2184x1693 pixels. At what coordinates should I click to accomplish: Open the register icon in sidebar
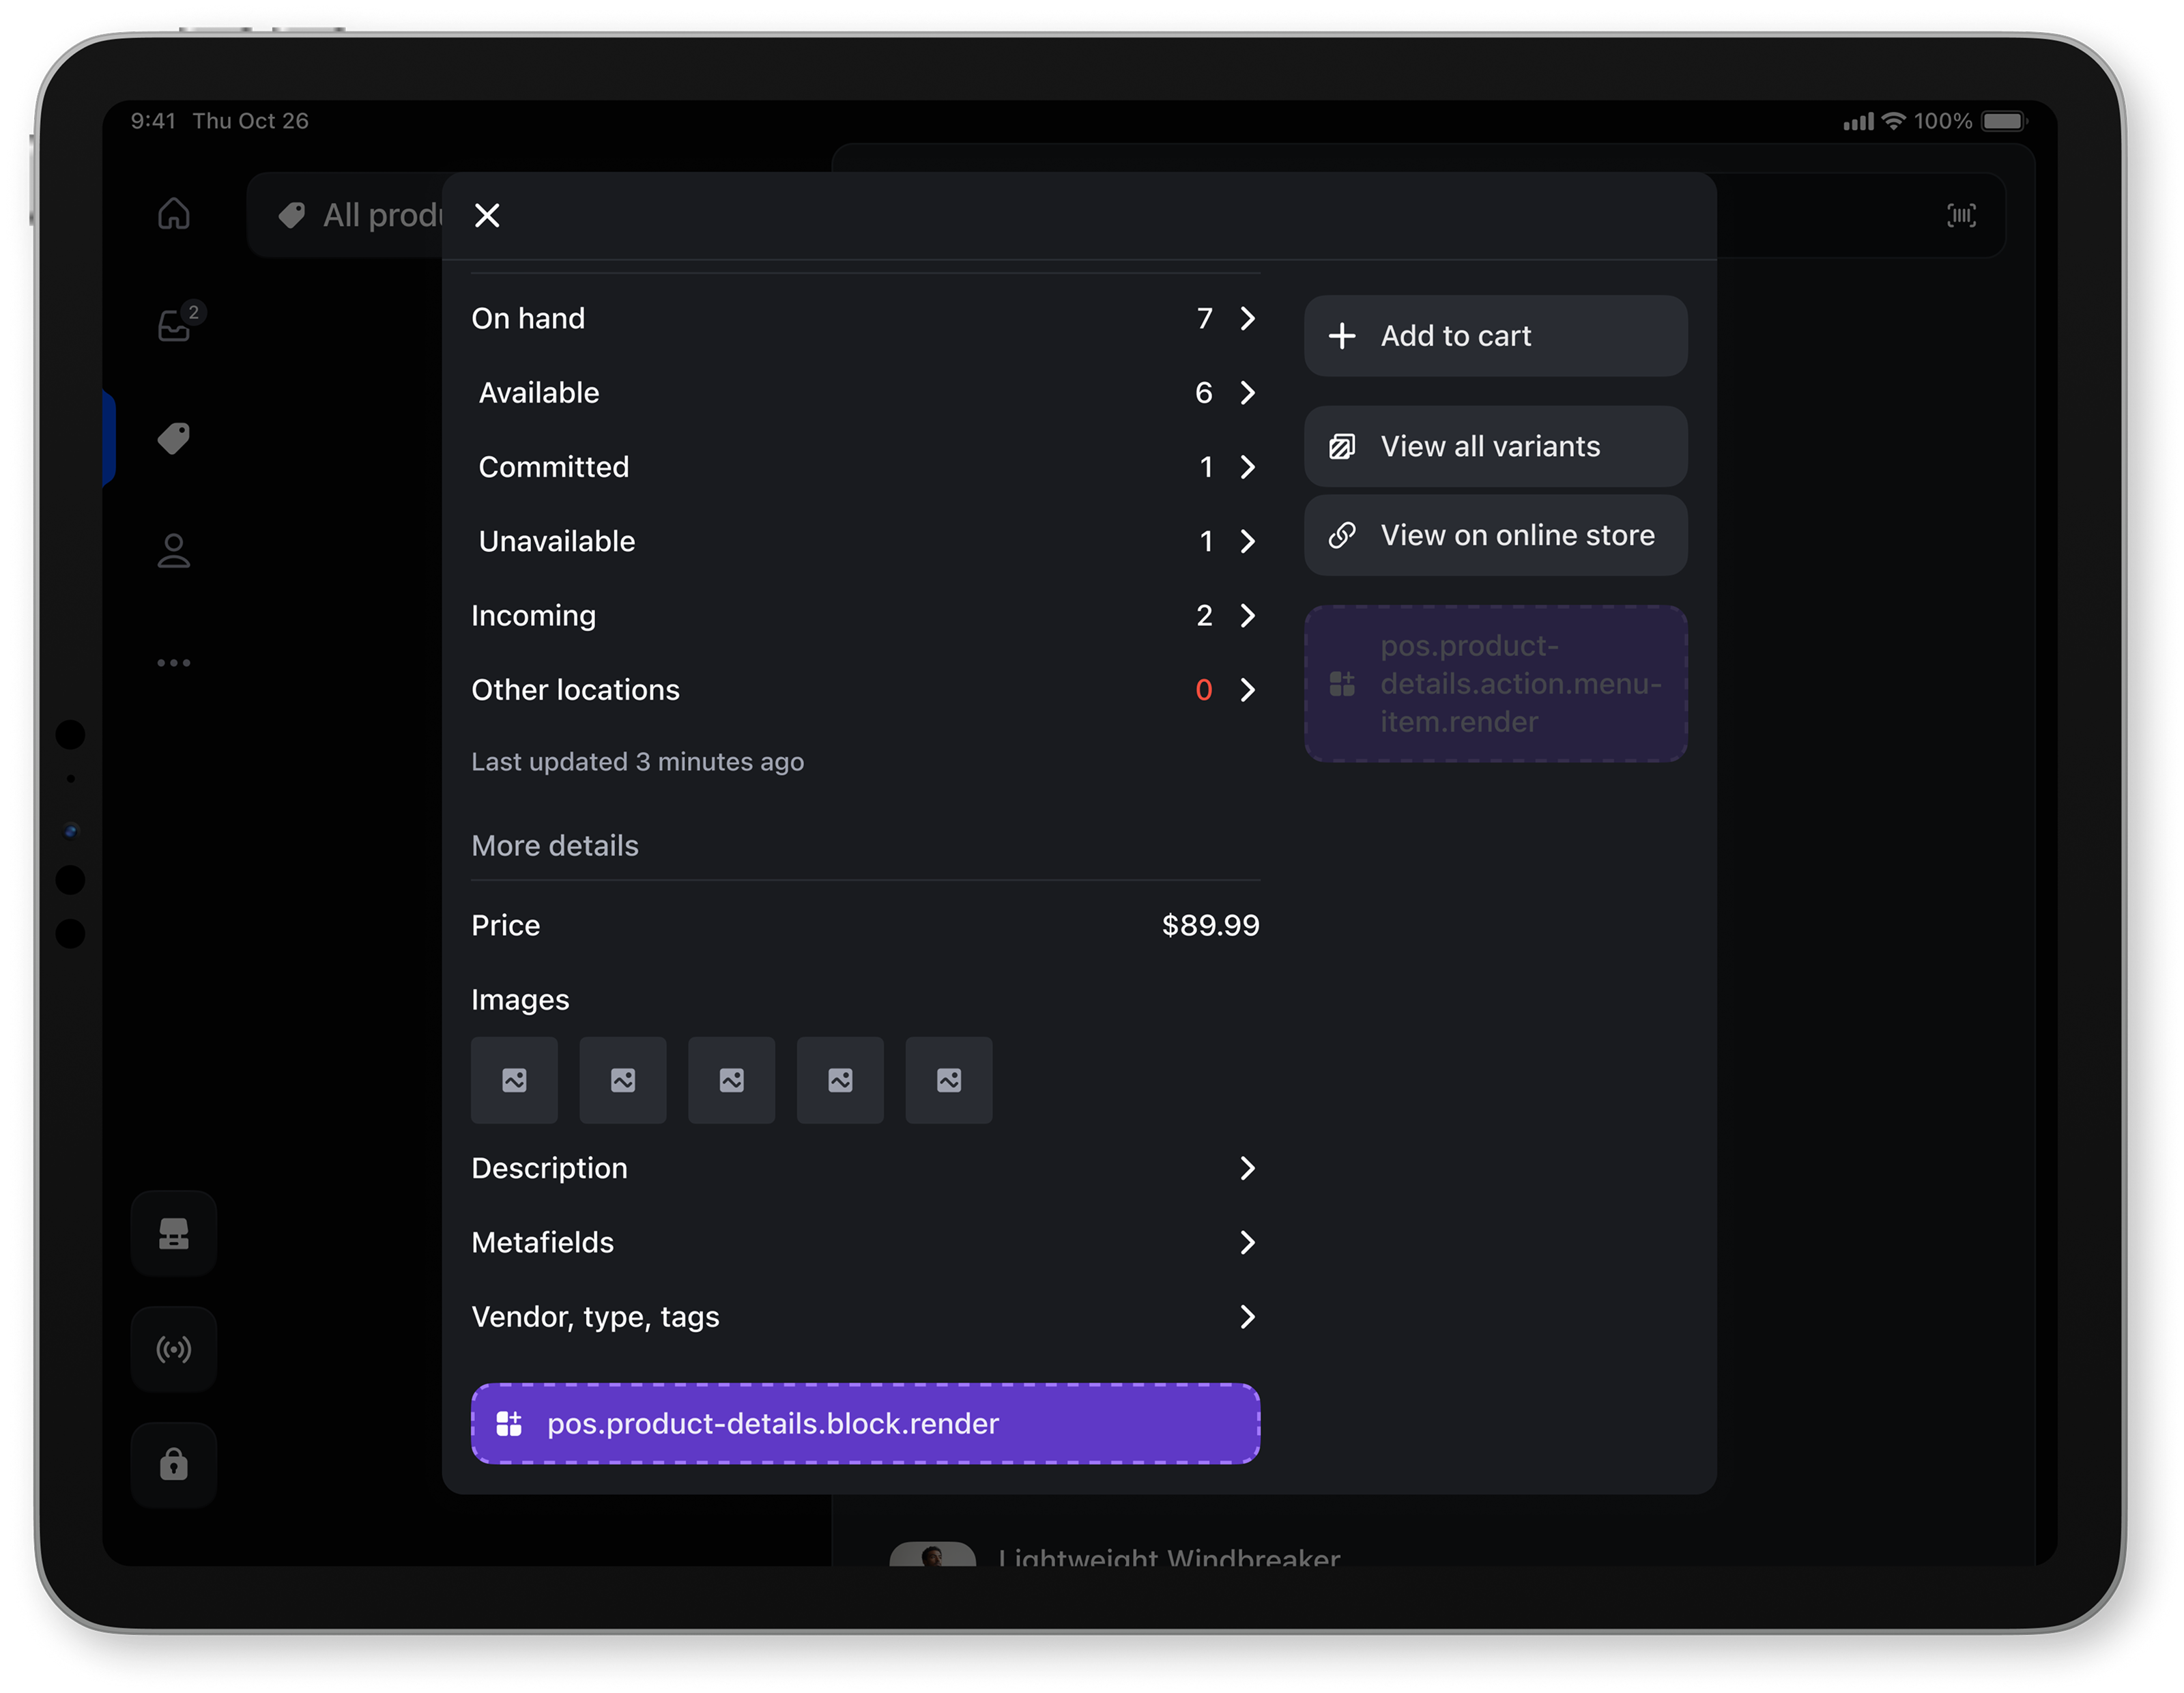[x=174, y=1233]
